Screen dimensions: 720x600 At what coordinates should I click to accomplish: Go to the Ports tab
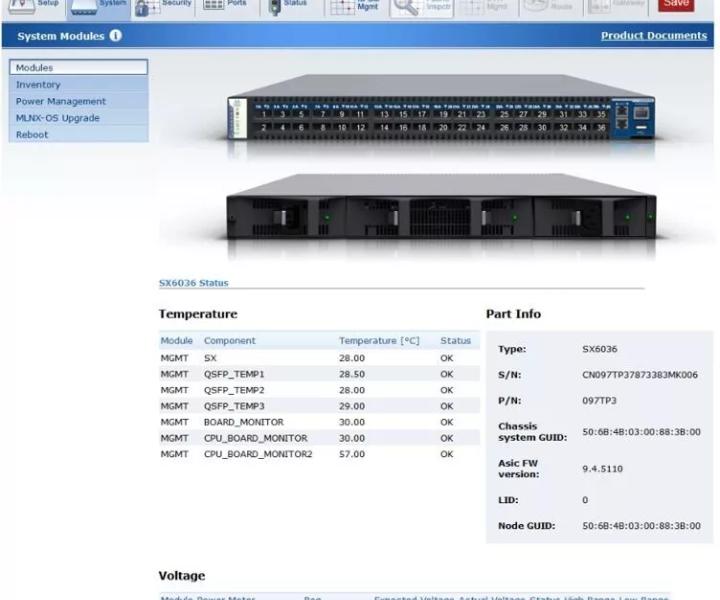coord(226,6)
